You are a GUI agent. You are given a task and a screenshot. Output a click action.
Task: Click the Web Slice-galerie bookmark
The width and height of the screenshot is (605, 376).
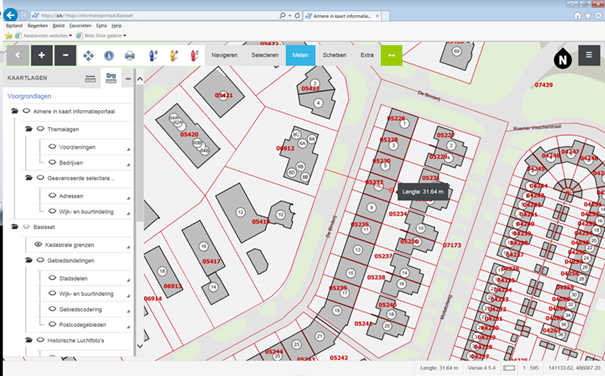(x=101, y=36)
